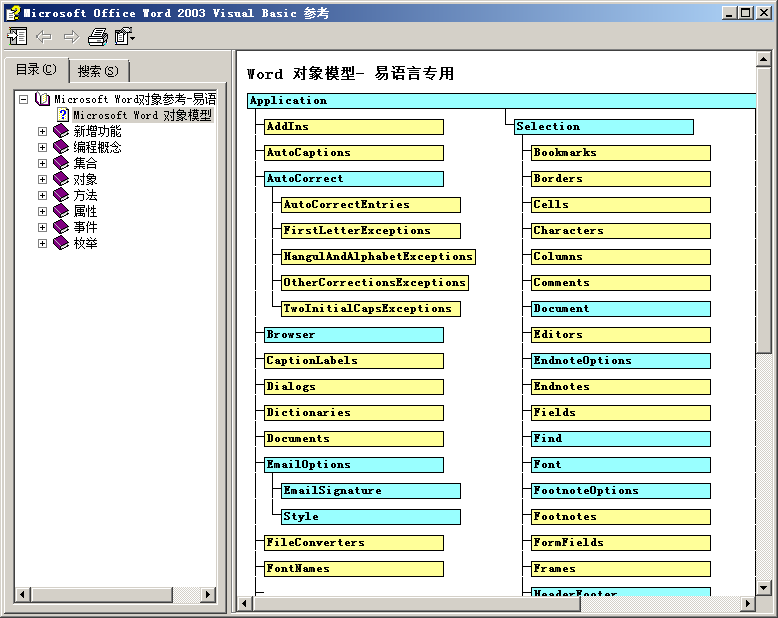Click content pane horizontal scrollbar thumb

416,604
